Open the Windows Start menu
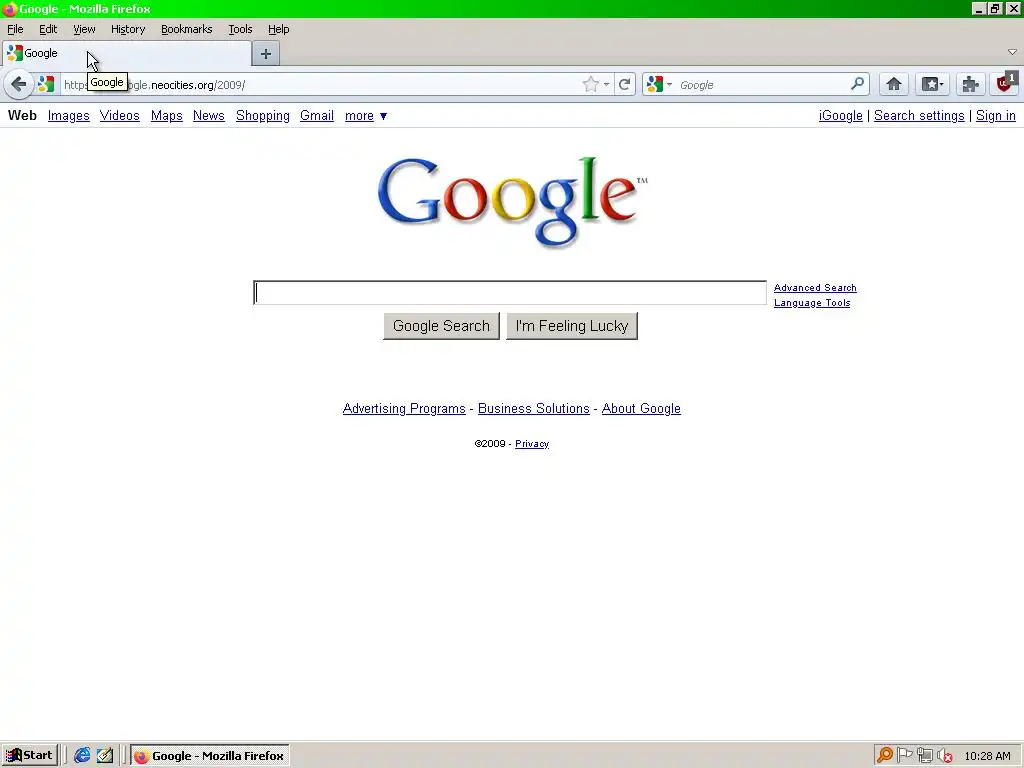1024x768 pixels. pyautogui.click(x=29, y=756)
